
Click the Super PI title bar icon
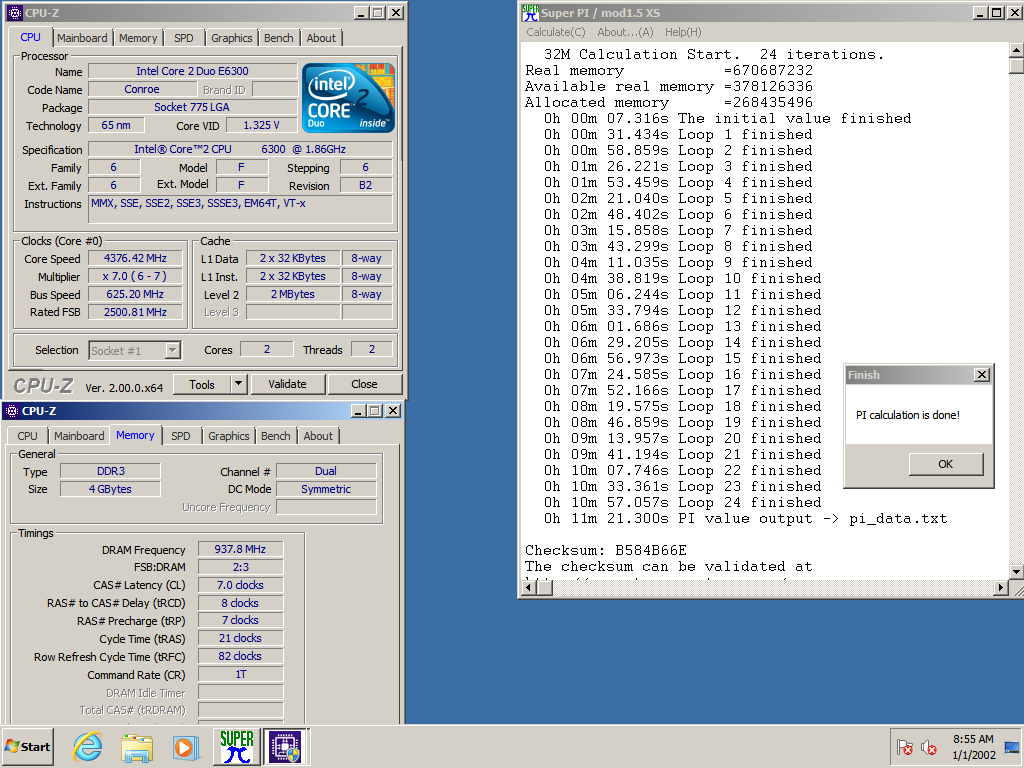click(530, 13)
